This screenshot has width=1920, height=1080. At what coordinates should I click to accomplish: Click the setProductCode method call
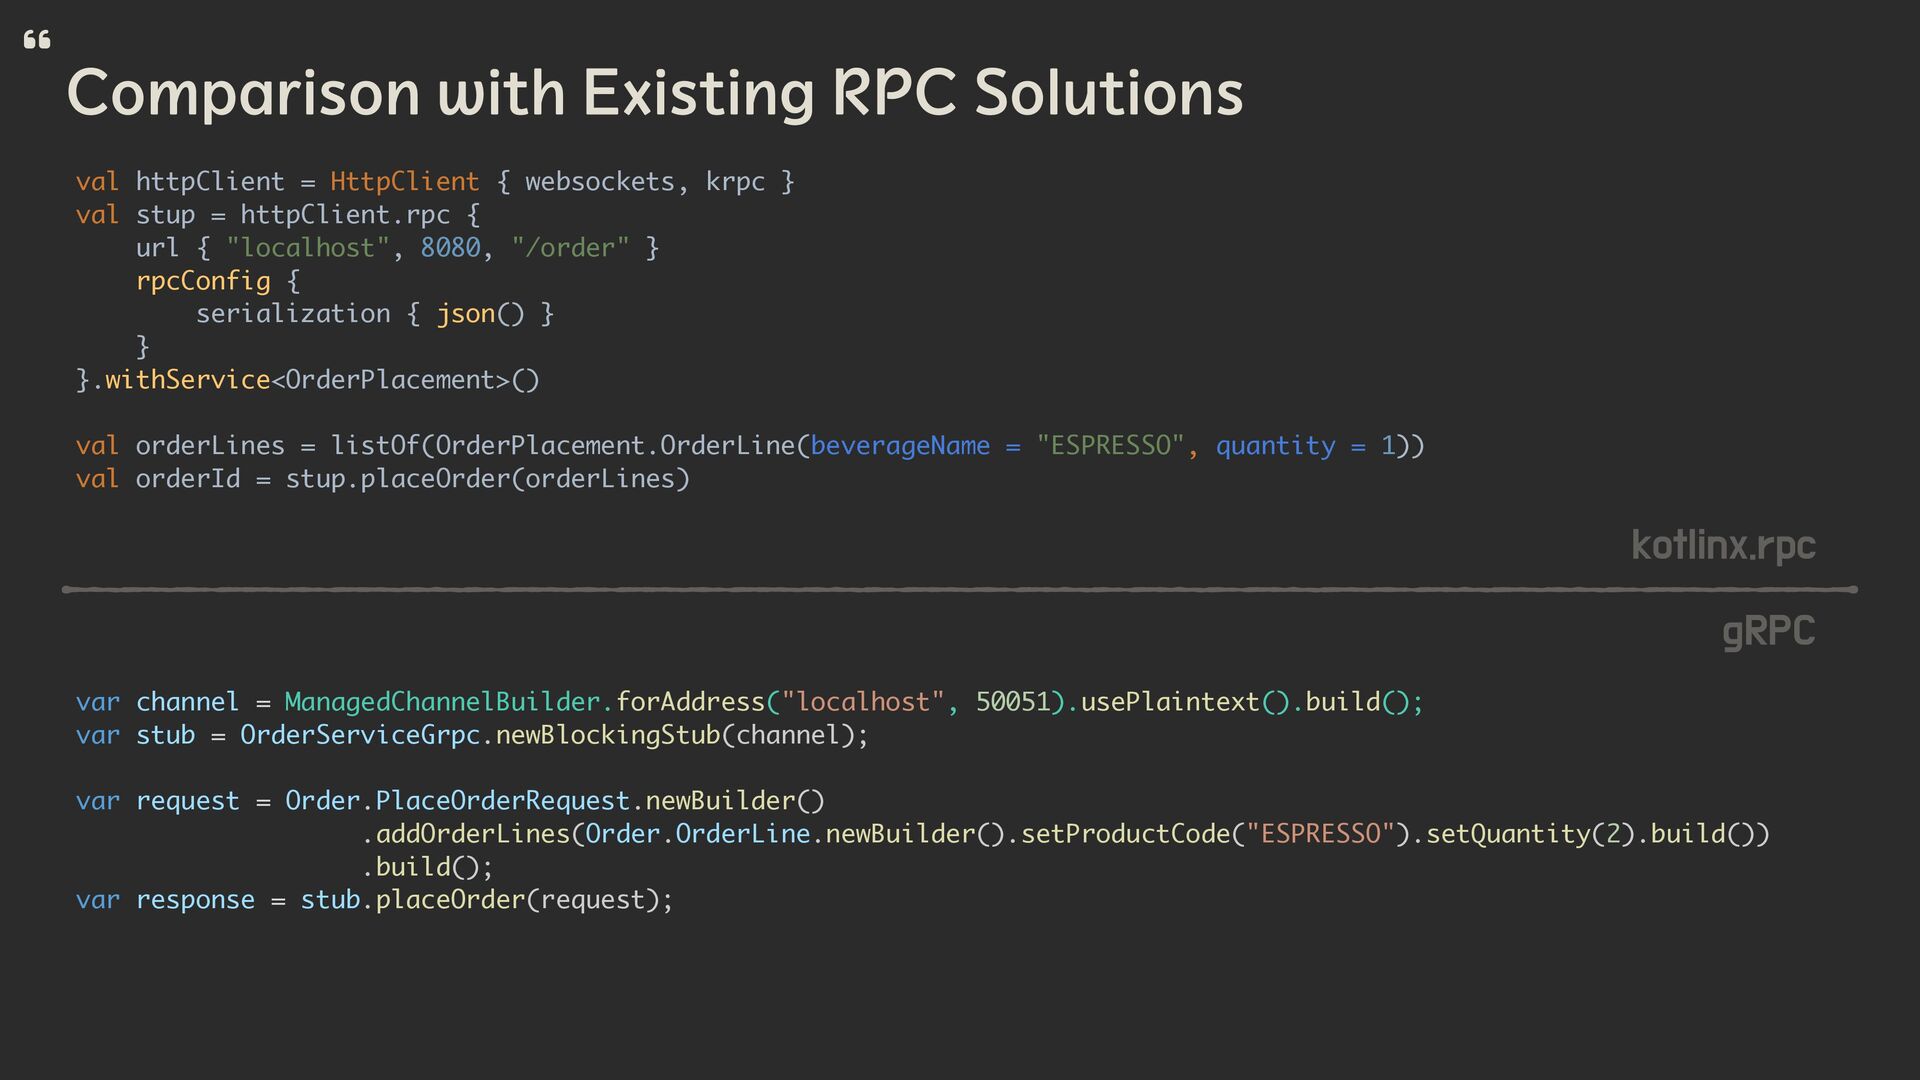(x=1125, y=834)
